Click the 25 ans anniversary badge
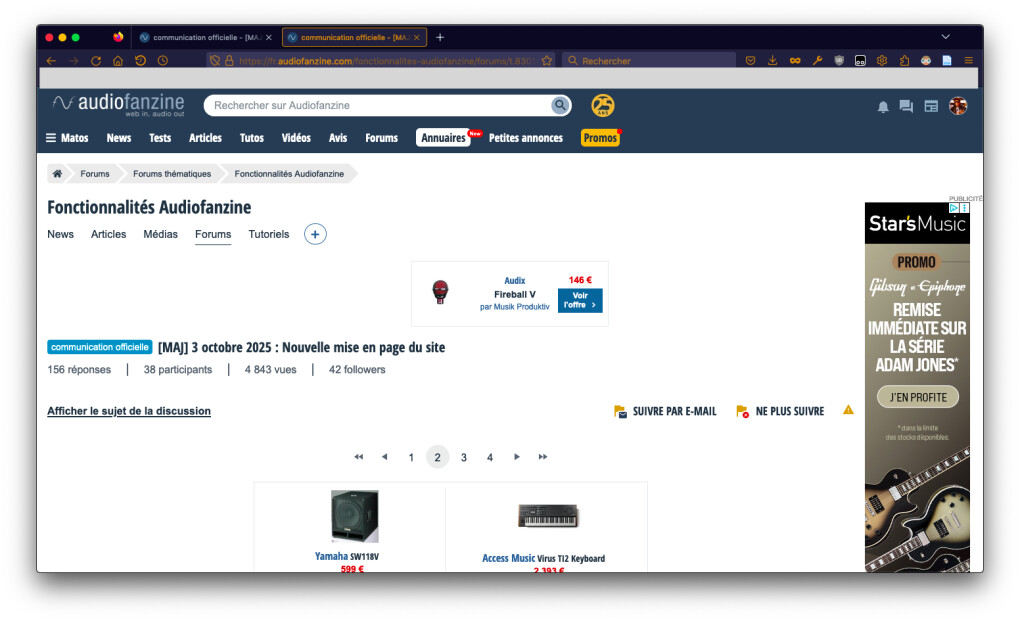Viewport: 1020px width, 621px height. tap(603, 105)
